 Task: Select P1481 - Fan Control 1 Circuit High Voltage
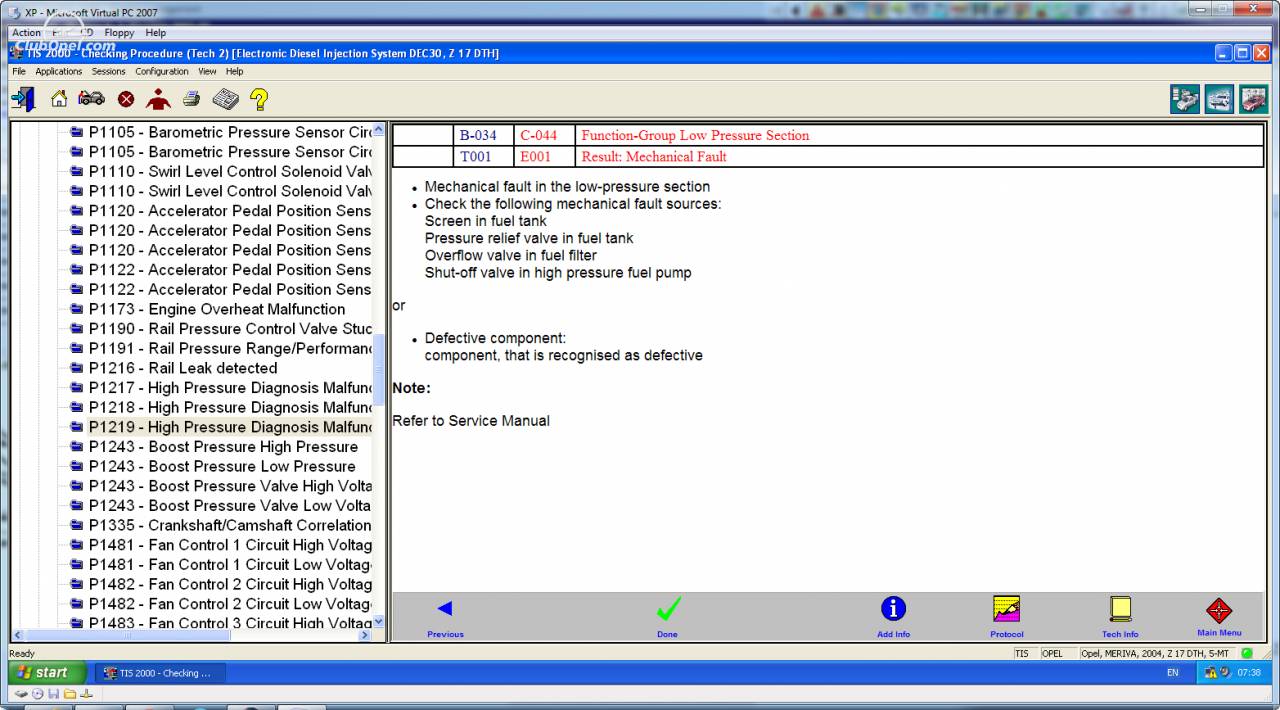click(x=230, y=545)
